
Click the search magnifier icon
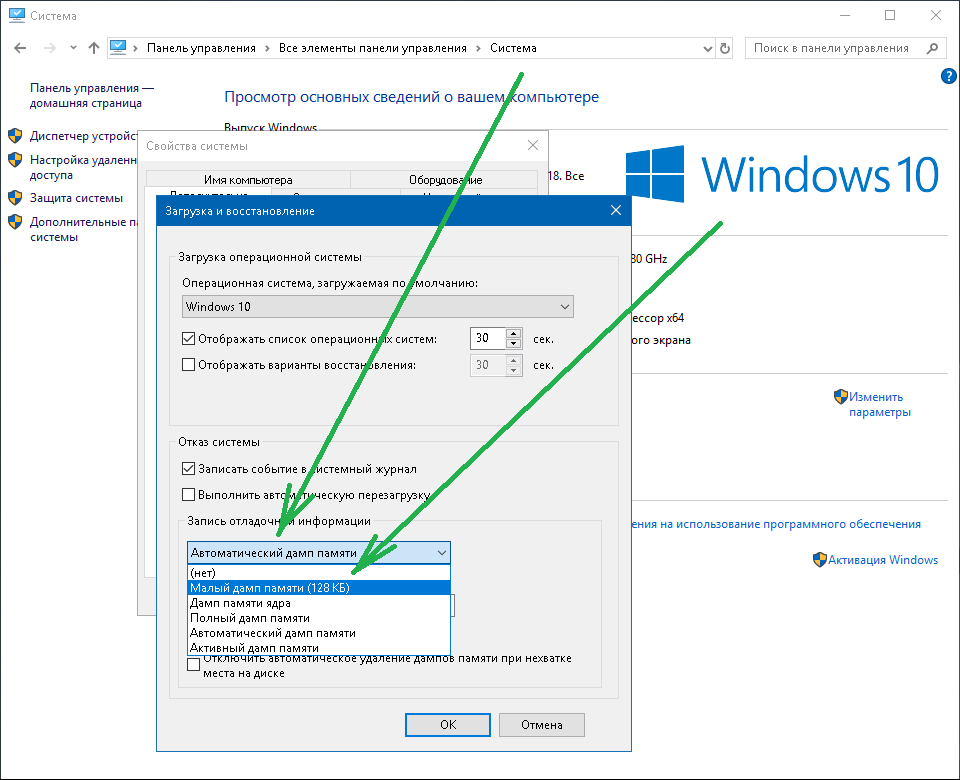(932, 48)
